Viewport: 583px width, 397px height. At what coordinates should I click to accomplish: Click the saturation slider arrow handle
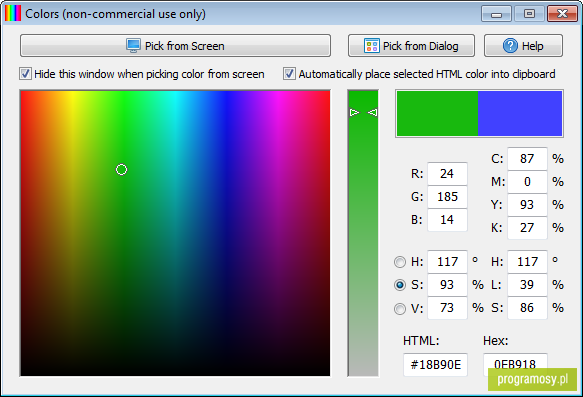pyautogui.click(x=363, y=112)
